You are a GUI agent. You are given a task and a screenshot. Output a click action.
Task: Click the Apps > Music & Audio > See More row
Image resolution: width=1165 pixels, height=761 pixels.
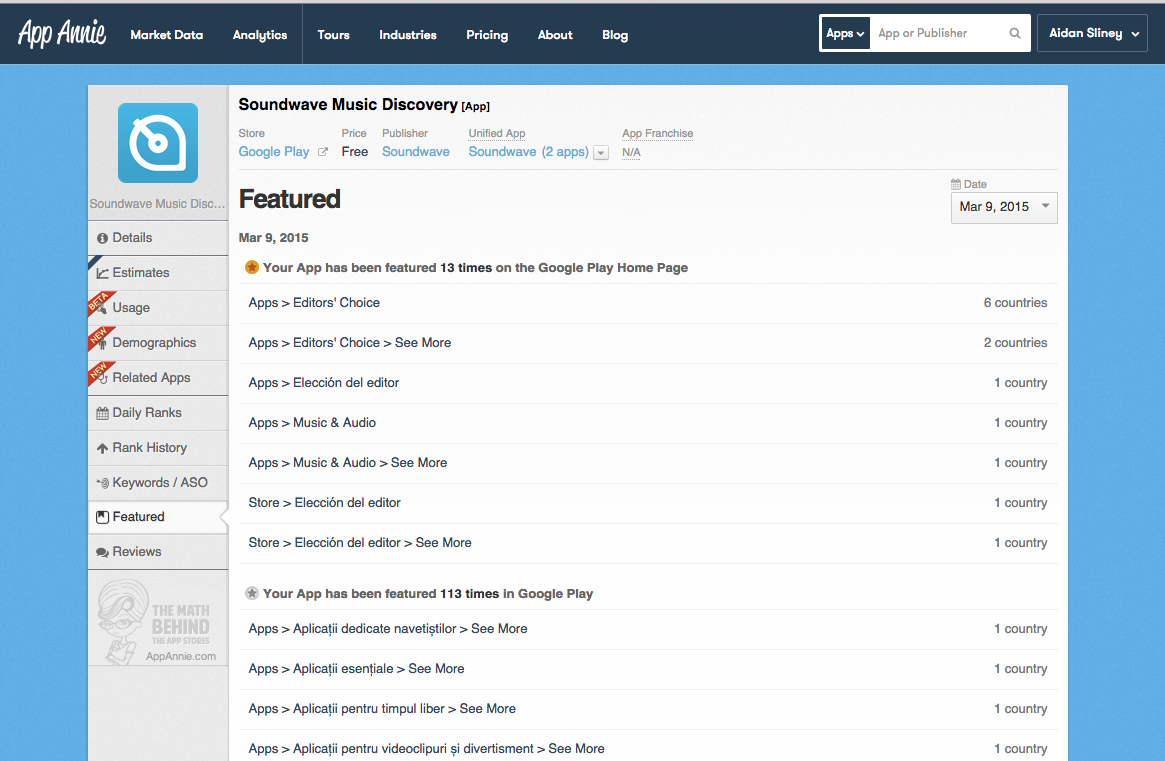648,464
